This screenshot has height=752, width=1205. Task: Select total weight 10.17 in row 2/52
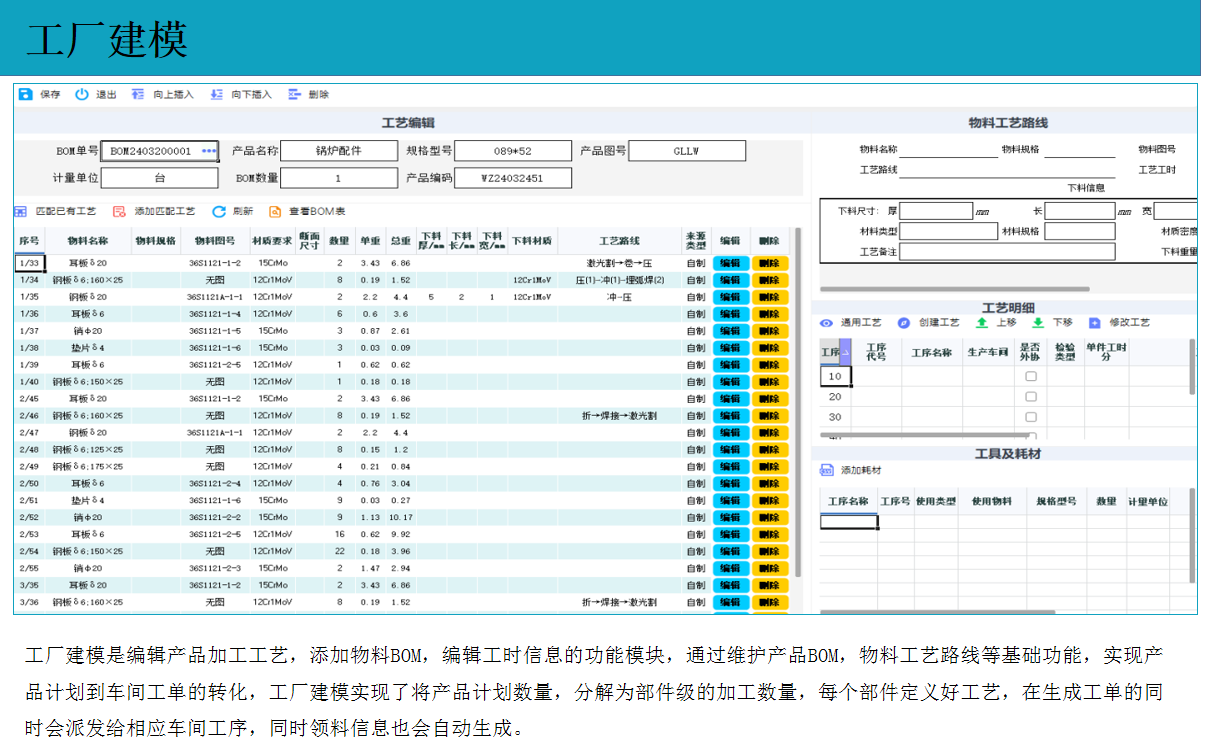(x=401, y=518)
